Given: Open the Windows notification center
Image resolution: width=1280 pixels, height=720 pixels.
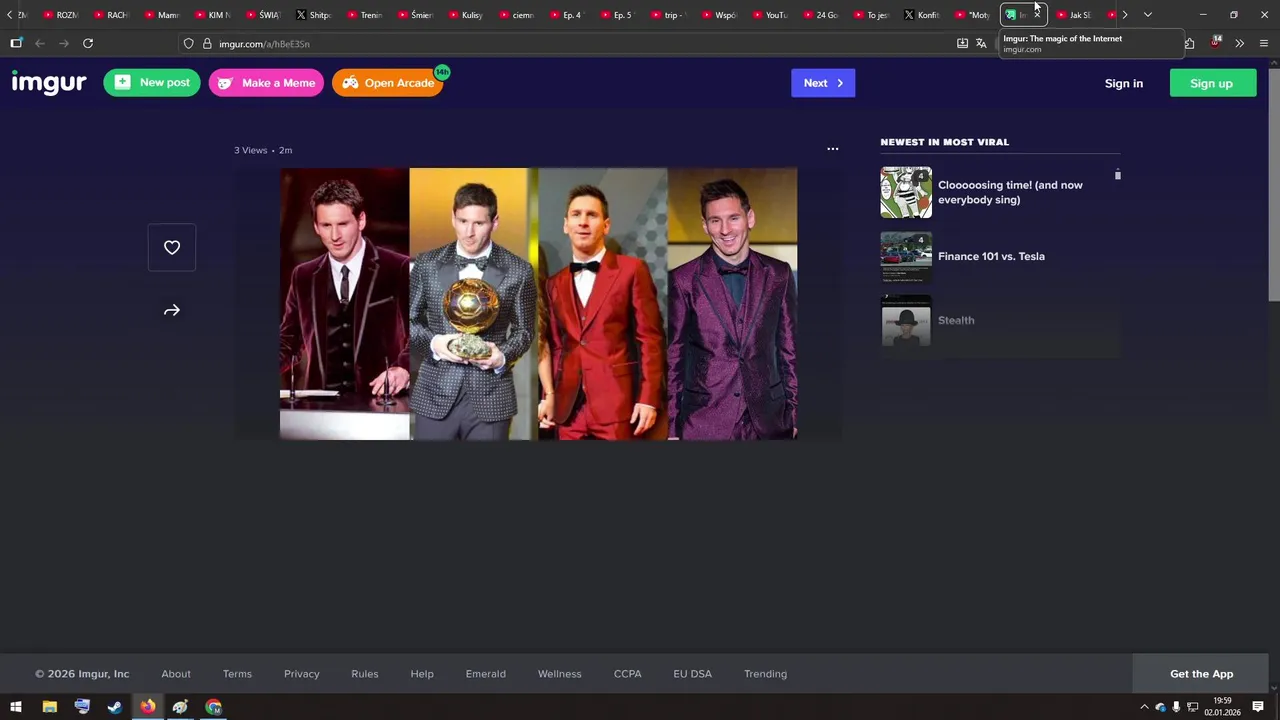Looking at the screenshot, I should [x=1258, y=707].
